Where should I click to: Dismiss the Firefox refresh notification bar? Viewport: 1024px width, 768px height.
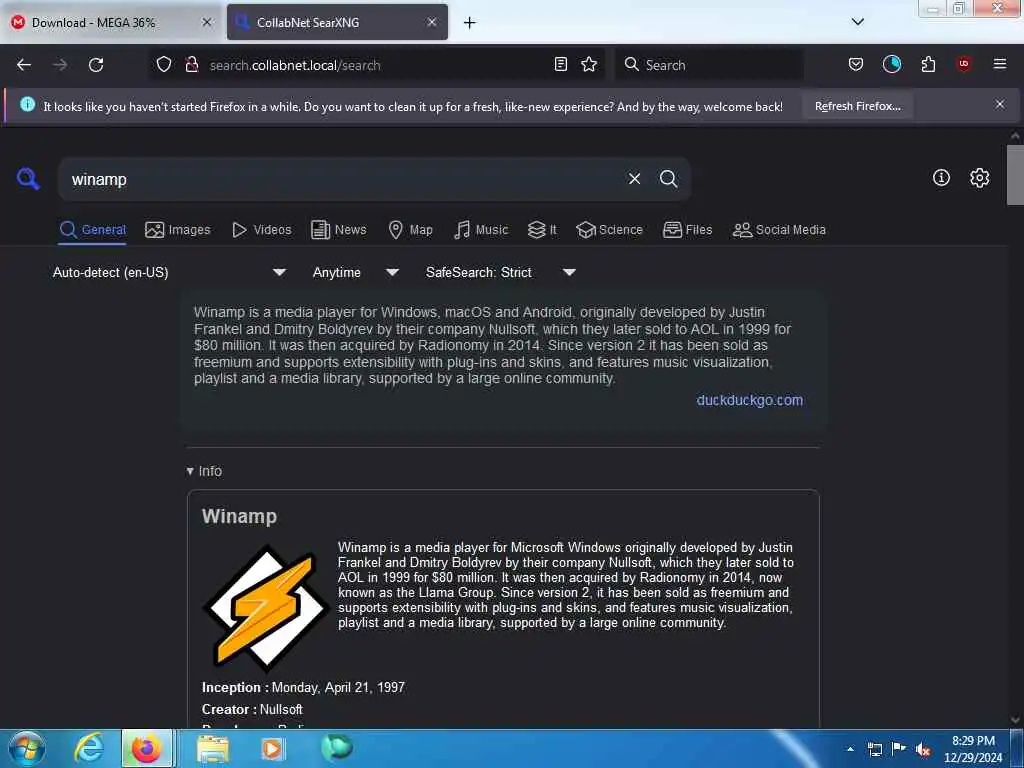coord(999,104)
